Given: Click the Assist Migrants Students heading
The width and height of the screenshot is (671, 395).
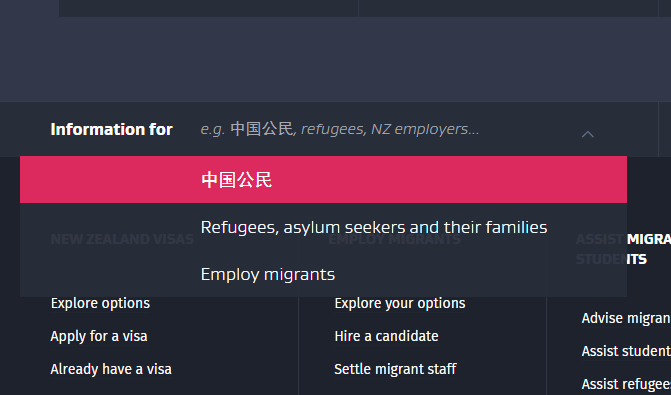Looking at the screenshot, I should point(623,249).
